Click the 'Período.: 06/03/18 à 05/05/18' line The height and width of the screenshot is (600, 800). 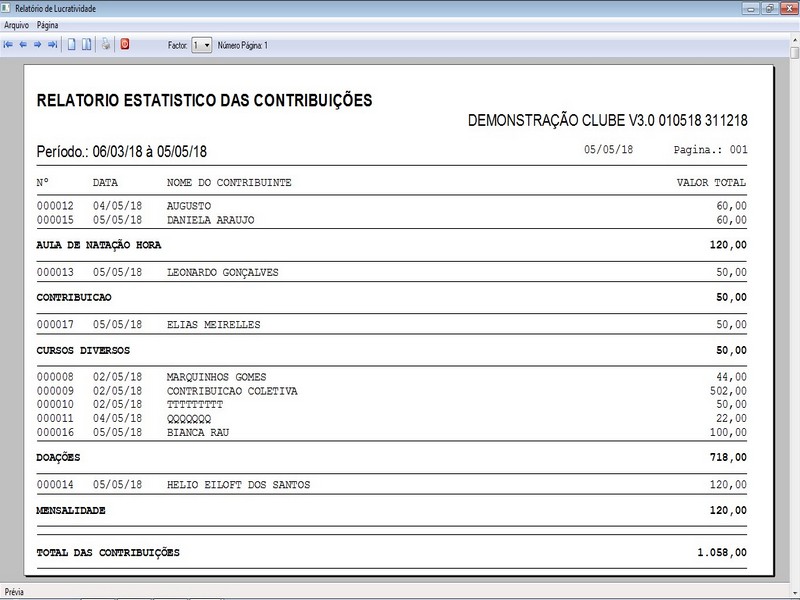tap(121, 152)
